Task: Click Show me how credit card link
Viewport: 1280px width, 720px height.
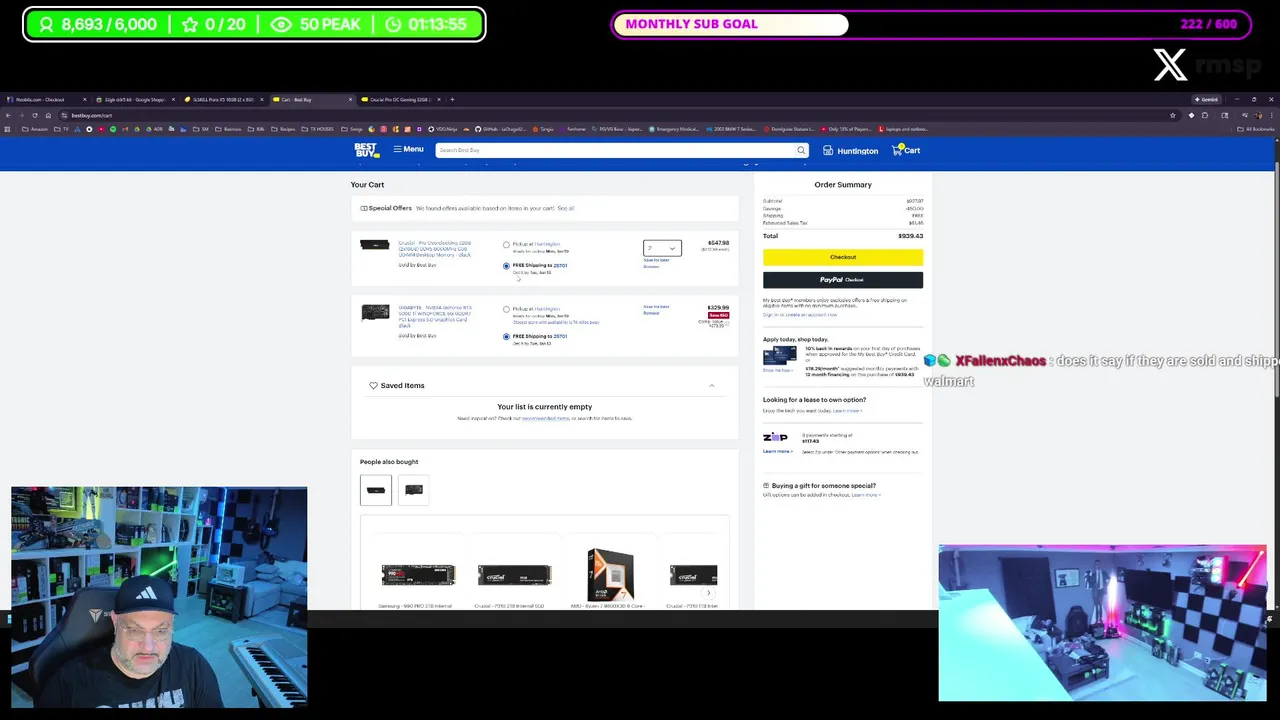Action: coord(777,370)
